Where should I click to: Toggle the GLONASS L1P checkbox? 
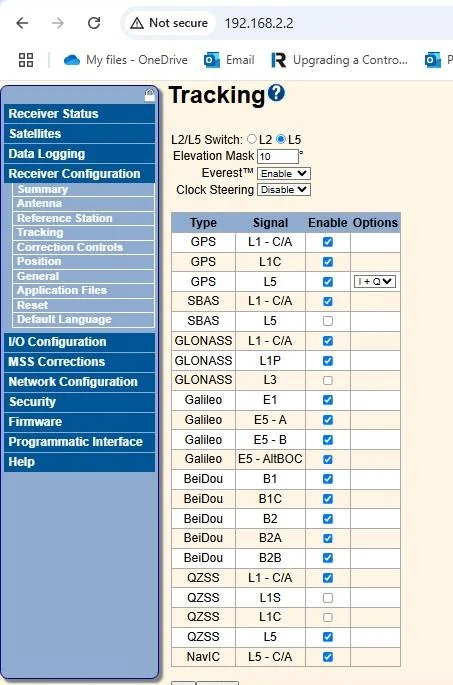point(328,361)
